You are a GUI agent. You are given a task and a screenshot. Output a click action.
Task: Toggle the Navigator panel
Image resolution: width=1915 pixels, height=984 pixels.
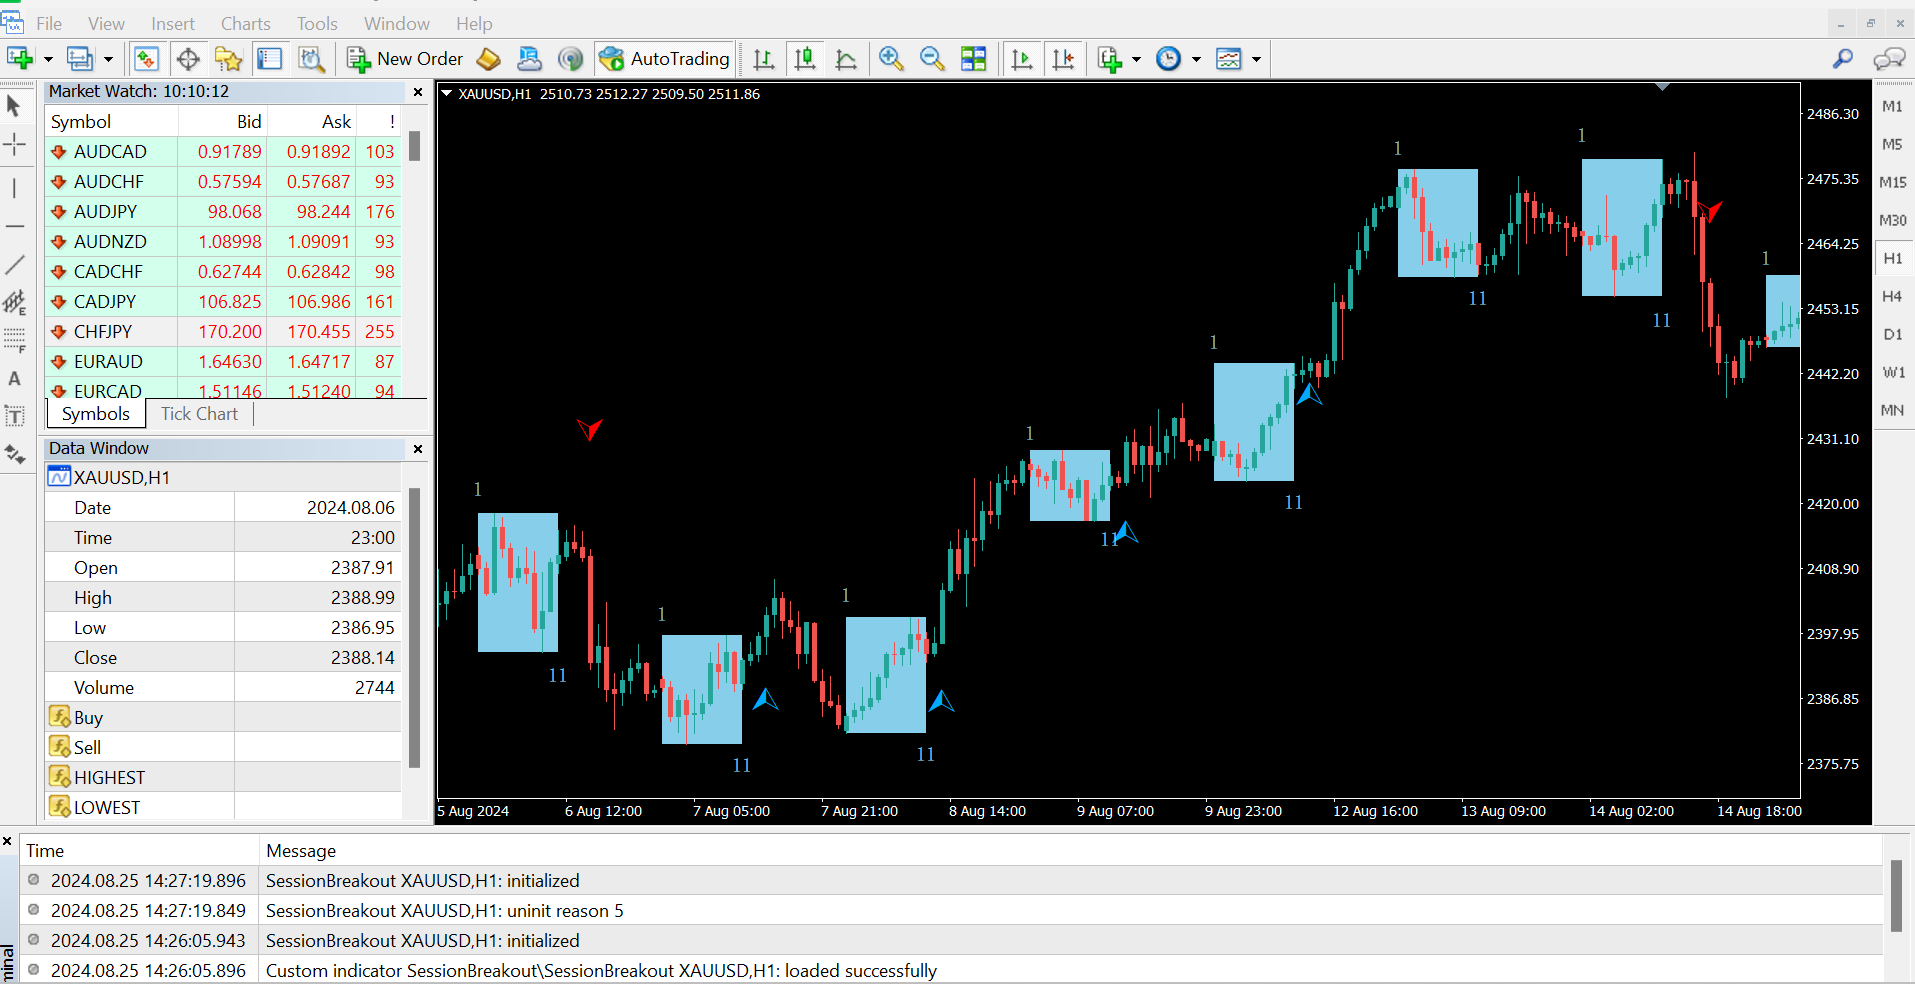pyautogui.click(x=228, y=59)
